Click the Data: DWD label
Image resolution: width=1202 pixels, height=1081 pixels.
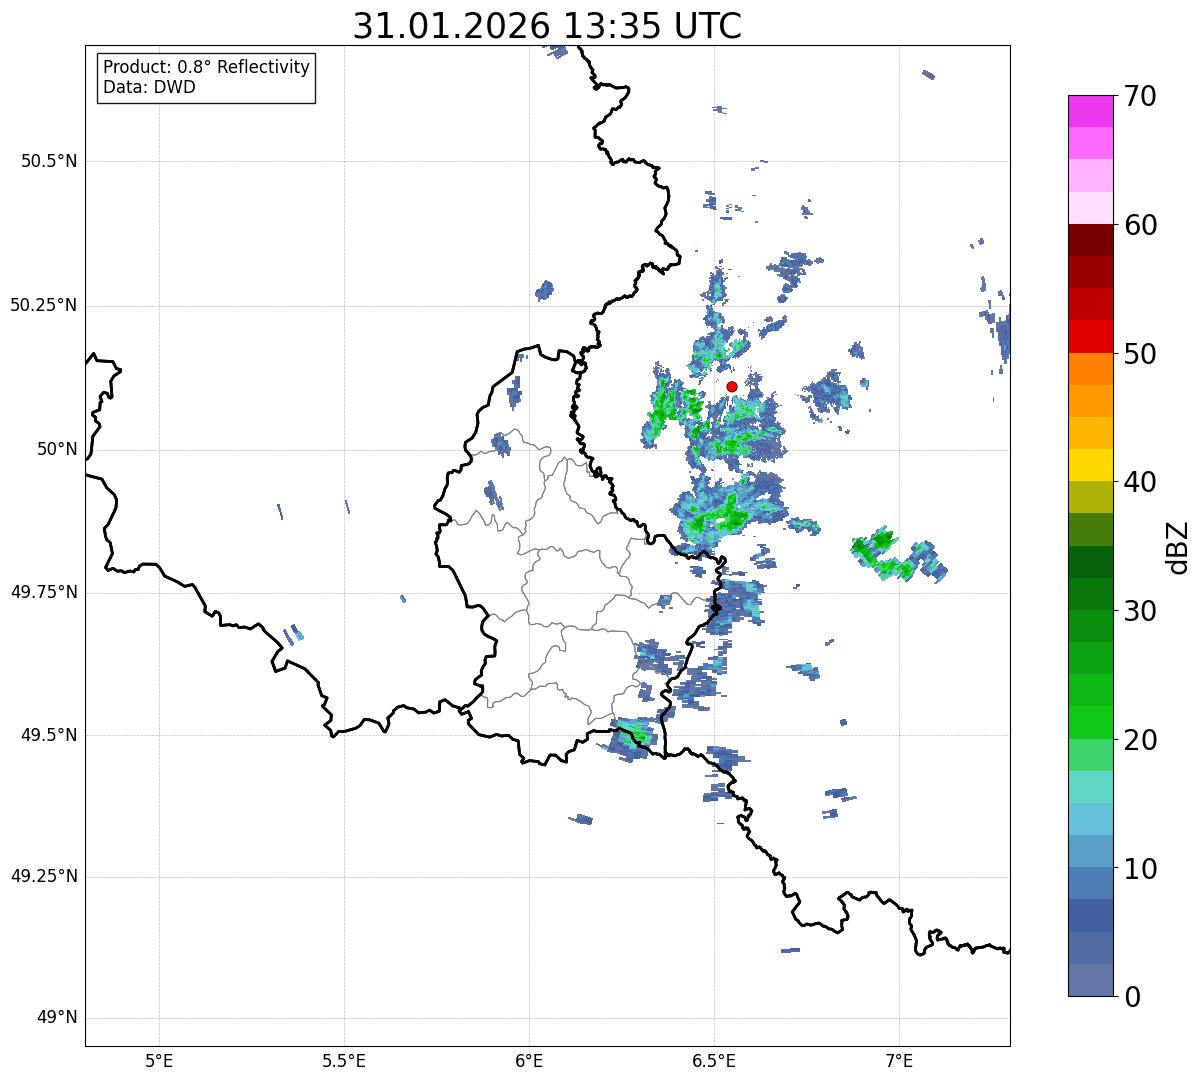click(x=149, y=87)
